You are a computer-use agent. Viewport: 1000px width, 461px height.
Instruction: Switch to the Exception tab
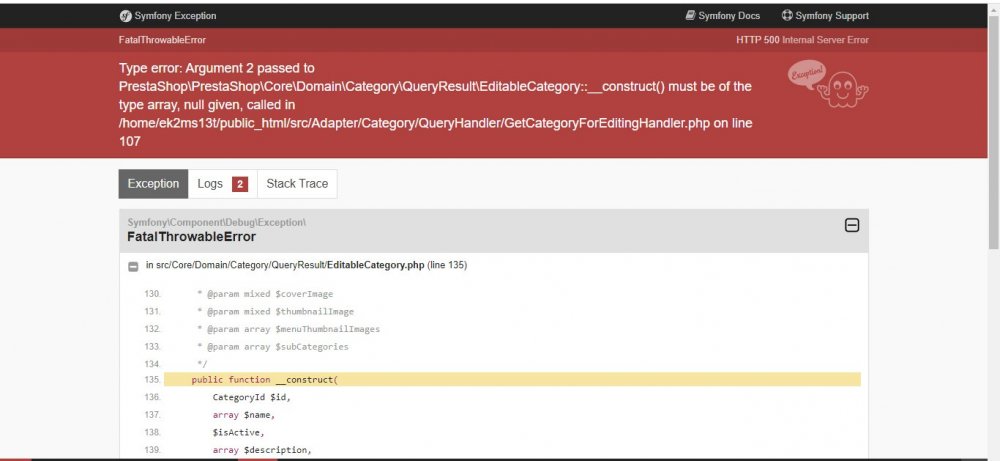153,184
